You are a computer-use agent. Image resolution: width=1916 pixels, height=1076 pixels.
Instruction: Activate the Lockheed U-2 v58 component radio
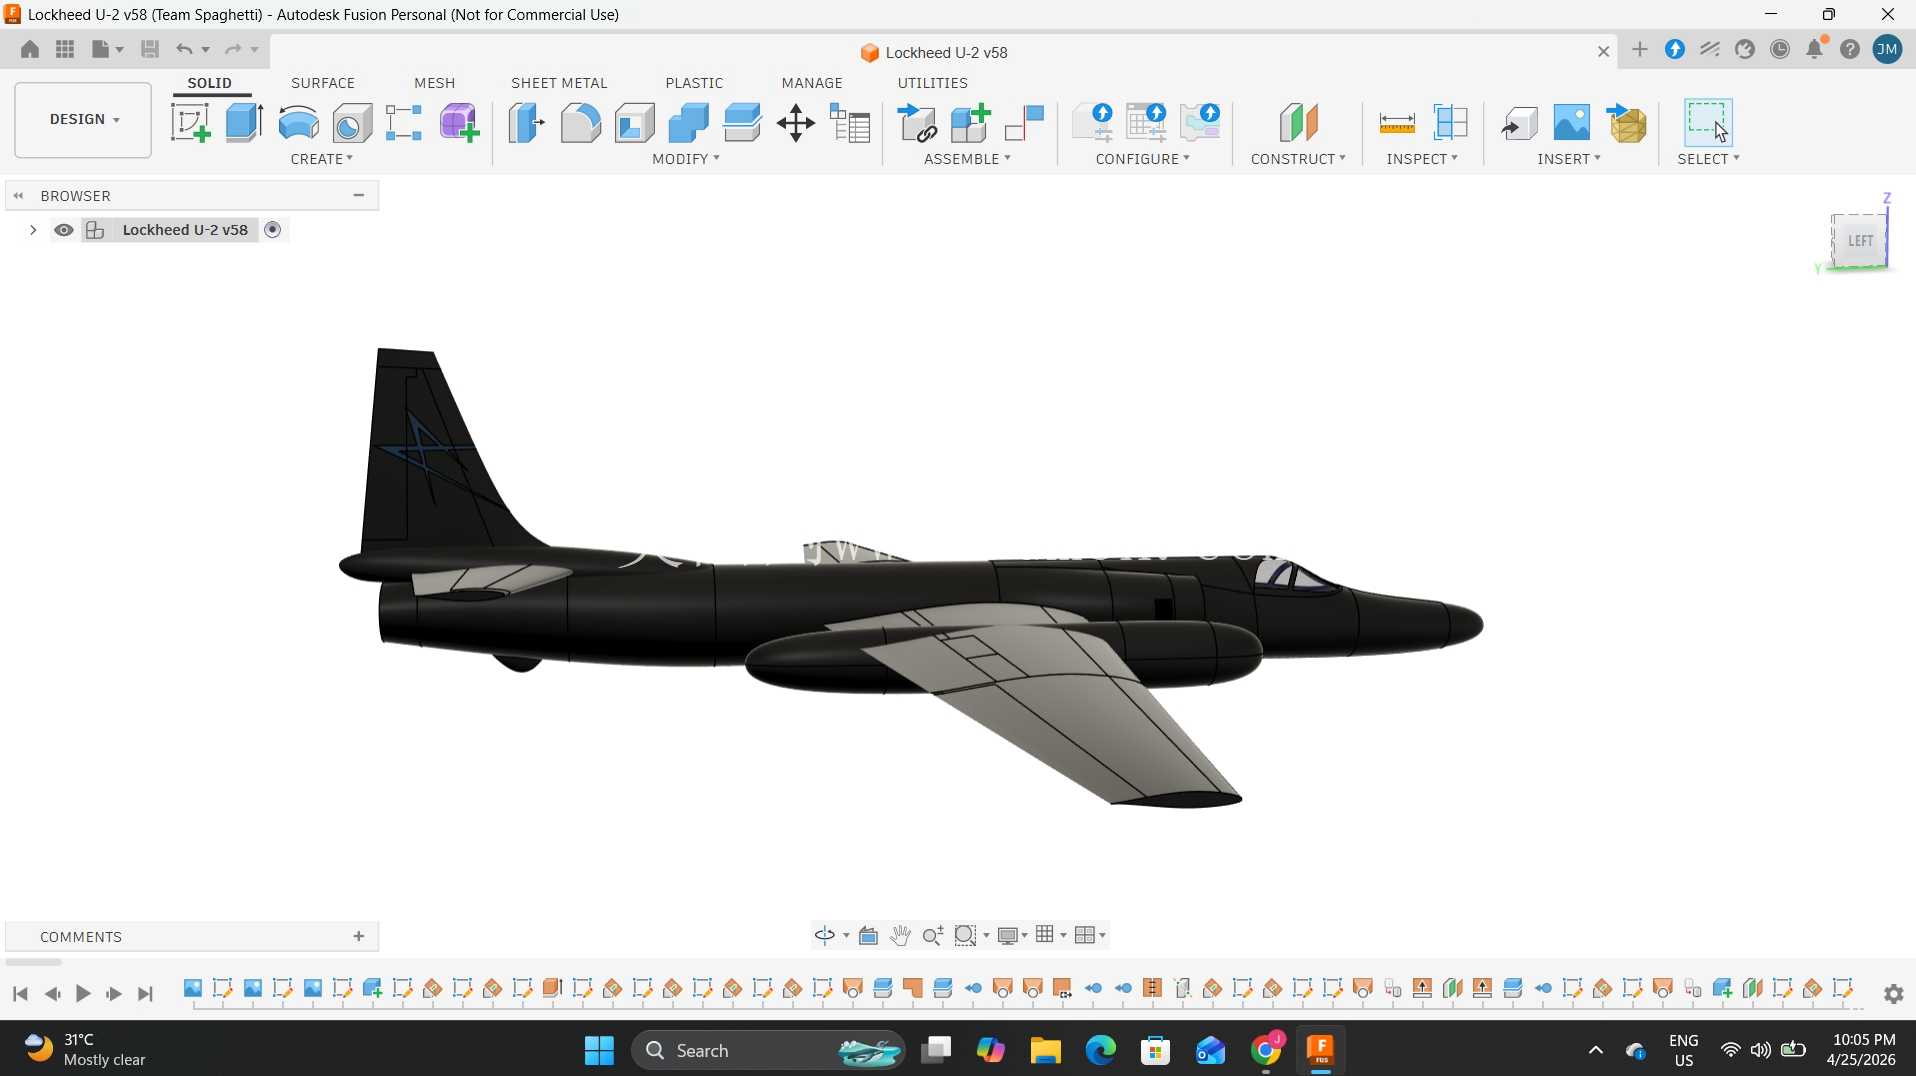(273, 230)
